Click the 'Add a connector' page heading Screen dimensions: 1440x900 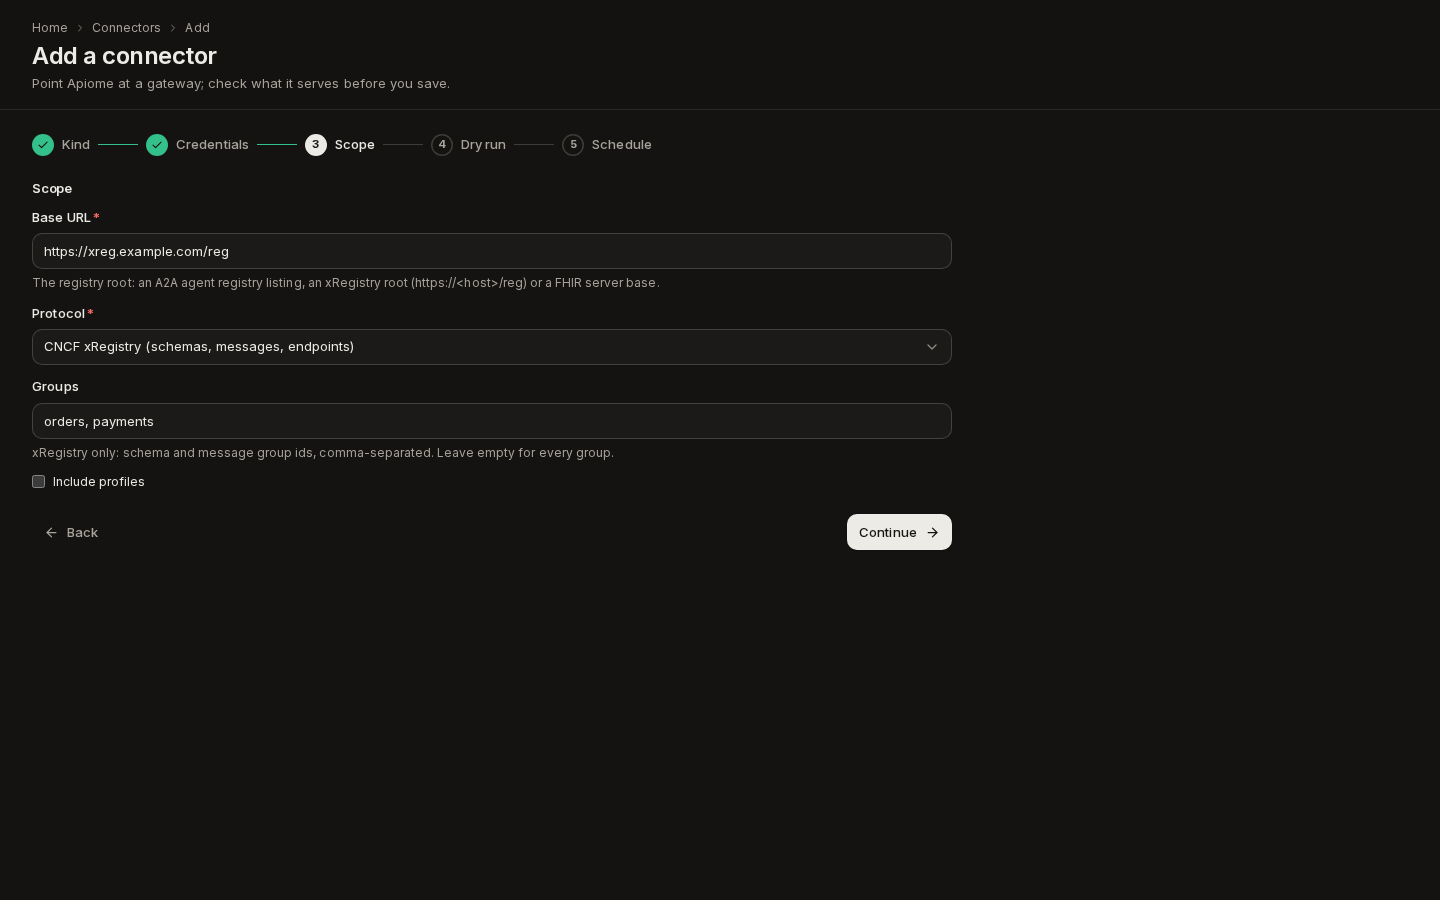click(x=124, y=56)
